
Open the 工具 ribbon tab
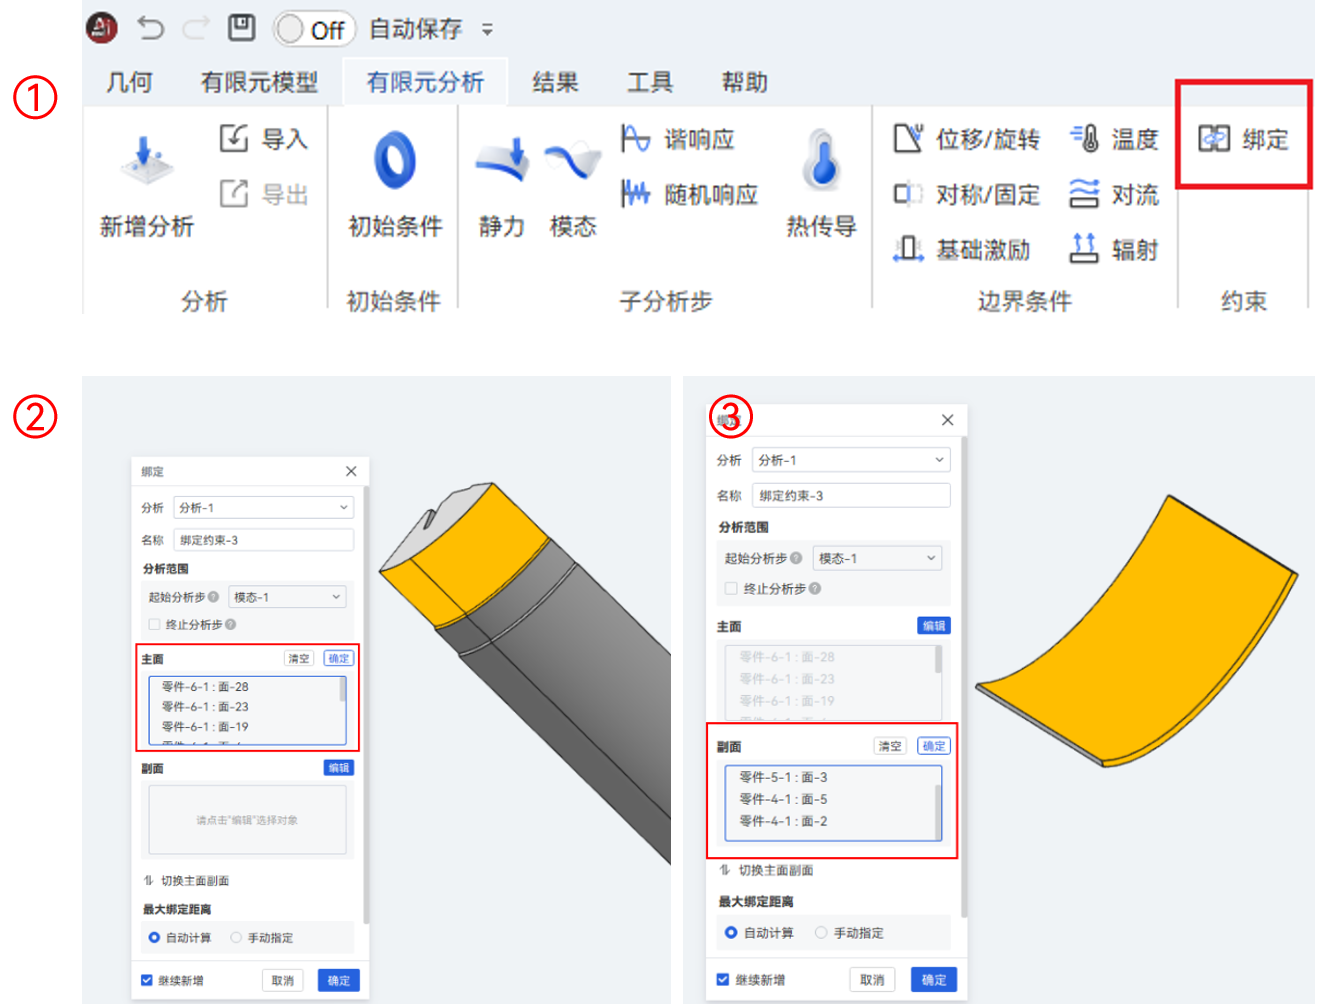click(650, 82)
